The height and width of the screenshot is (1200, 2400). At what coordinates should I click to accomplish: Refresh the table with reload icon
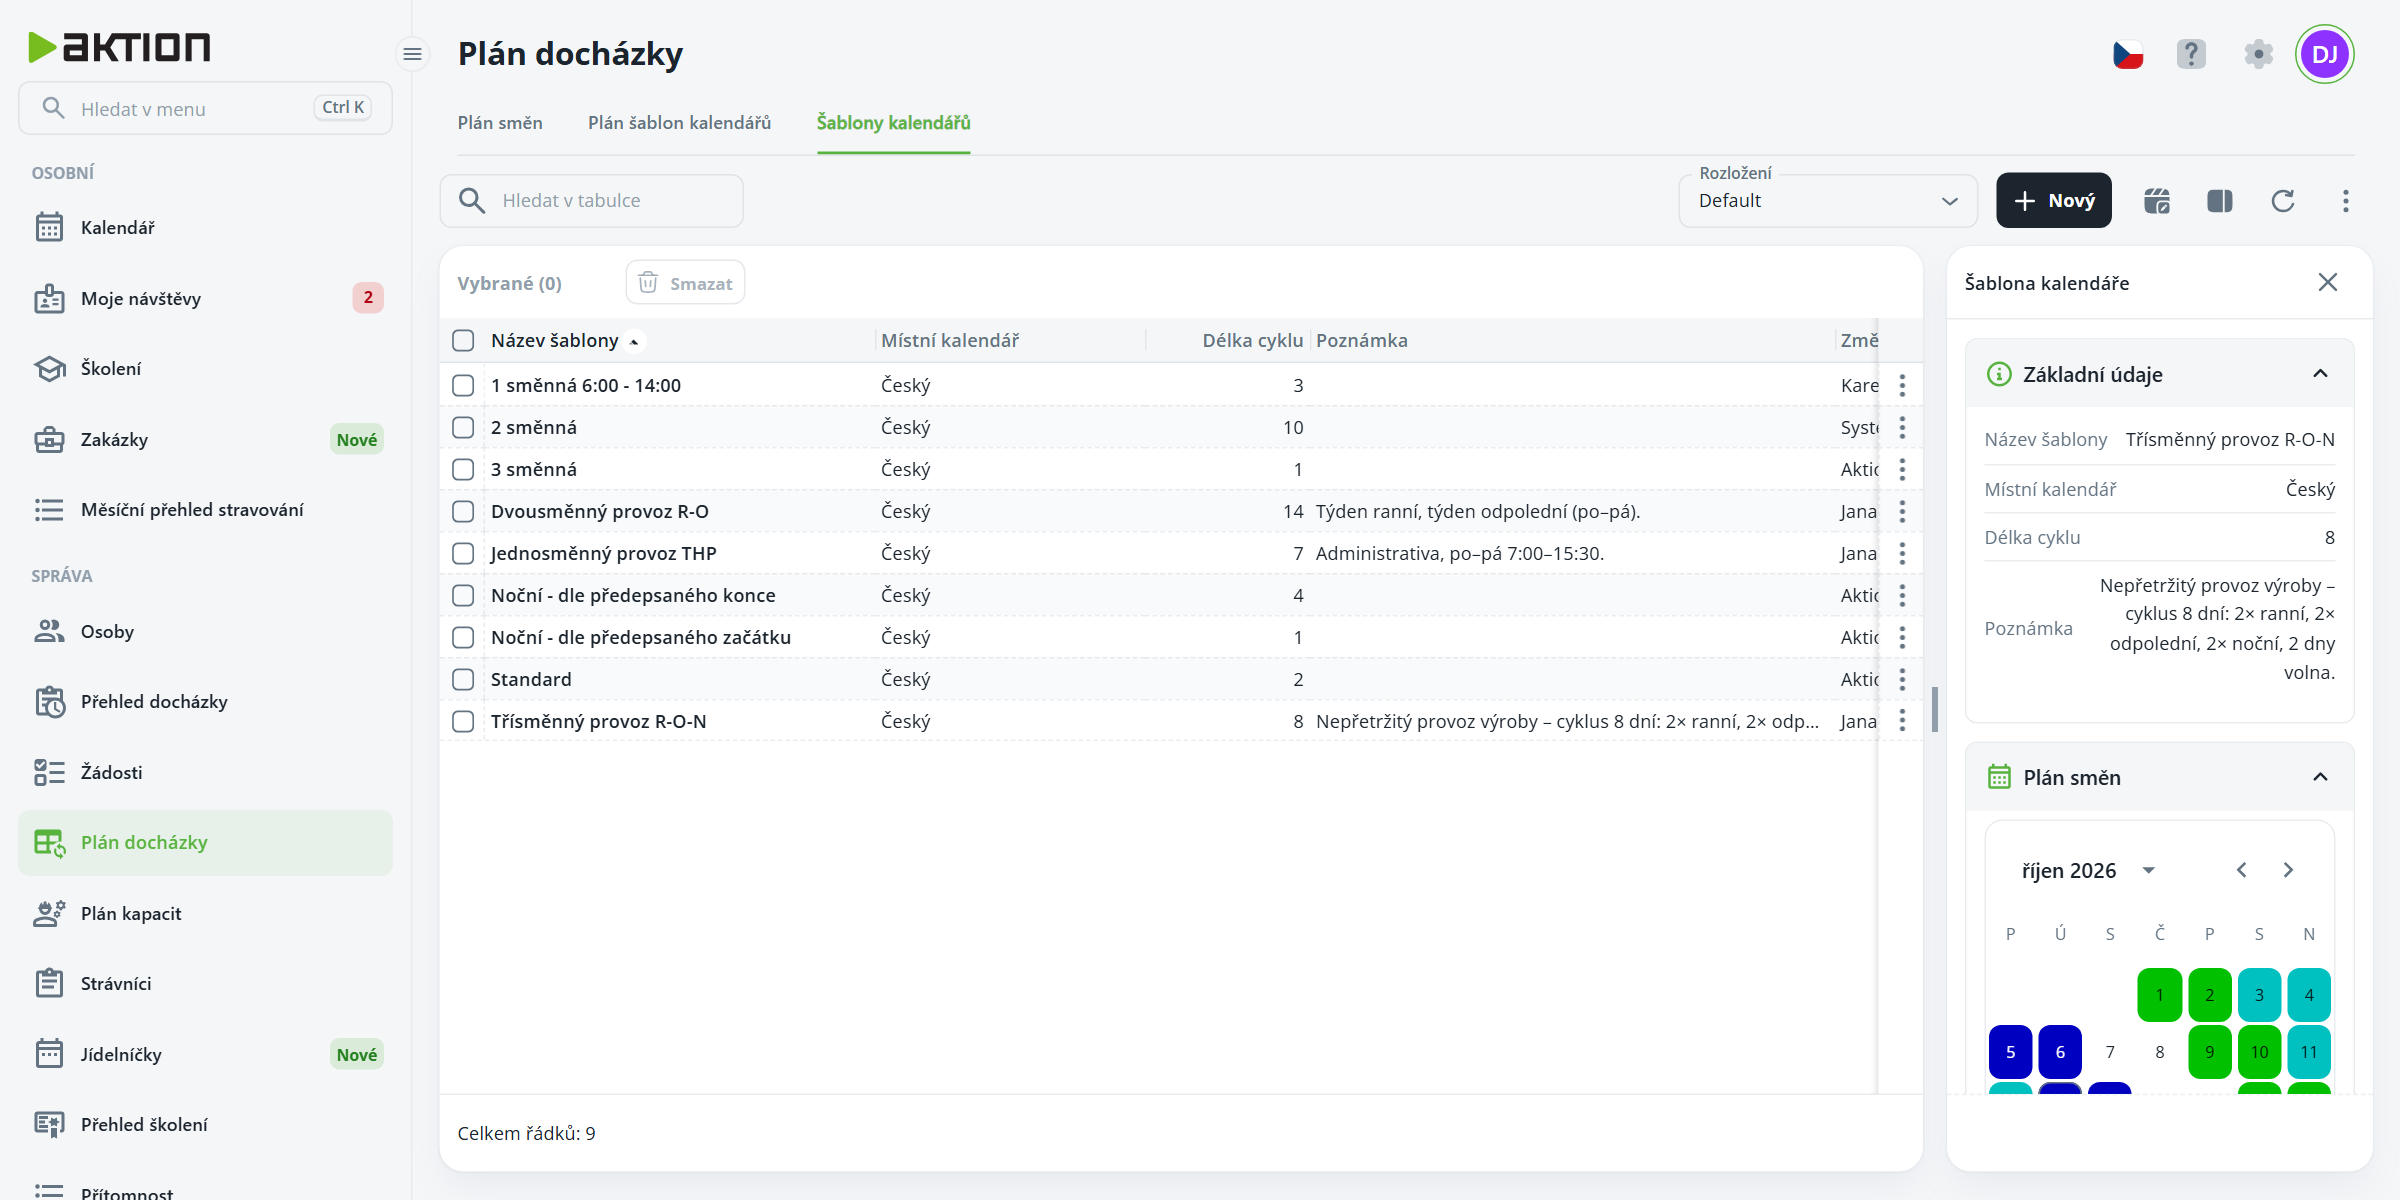pos(2283,201)
